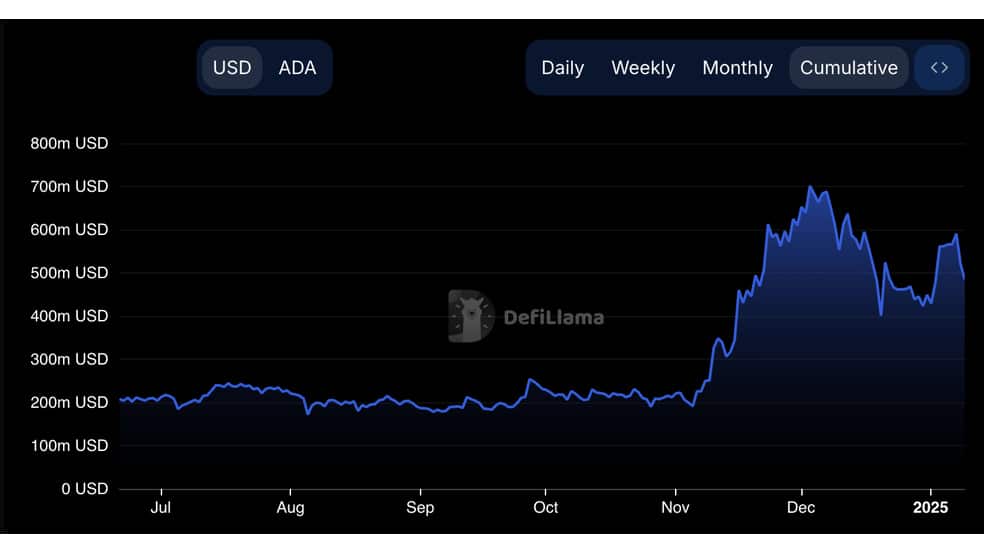Click the 200m USD axis label
This screenshot has width=984, height=554.
(69, 402)
